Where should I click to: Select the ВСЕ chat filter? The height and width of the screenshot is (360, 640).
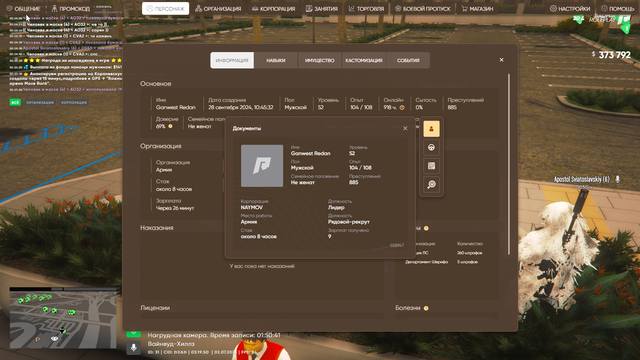[15, 102]
